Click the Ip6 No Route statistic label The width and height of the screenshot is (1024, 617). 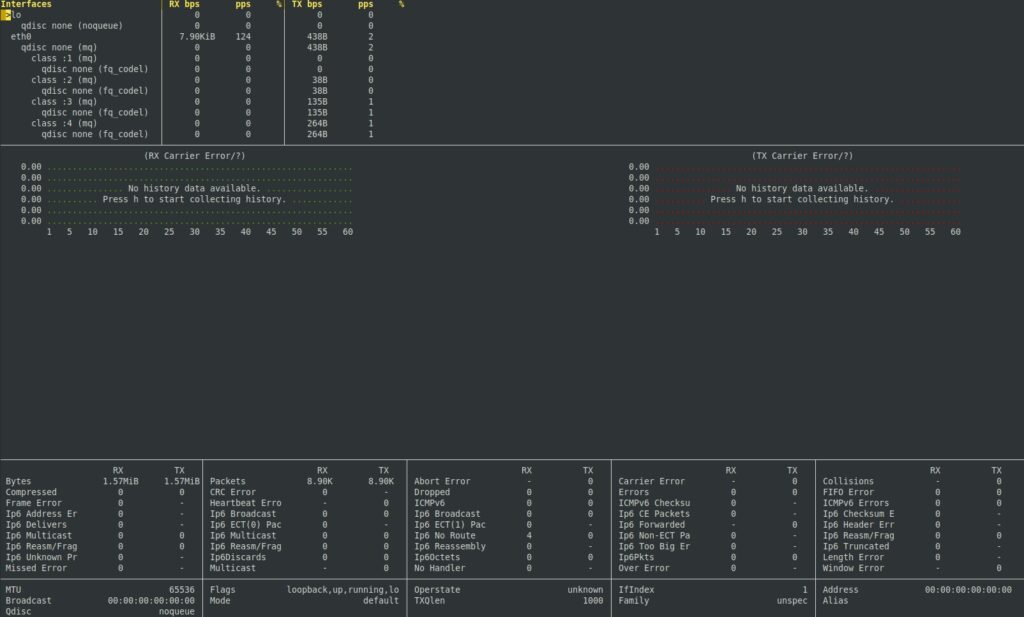coord(447,535)
